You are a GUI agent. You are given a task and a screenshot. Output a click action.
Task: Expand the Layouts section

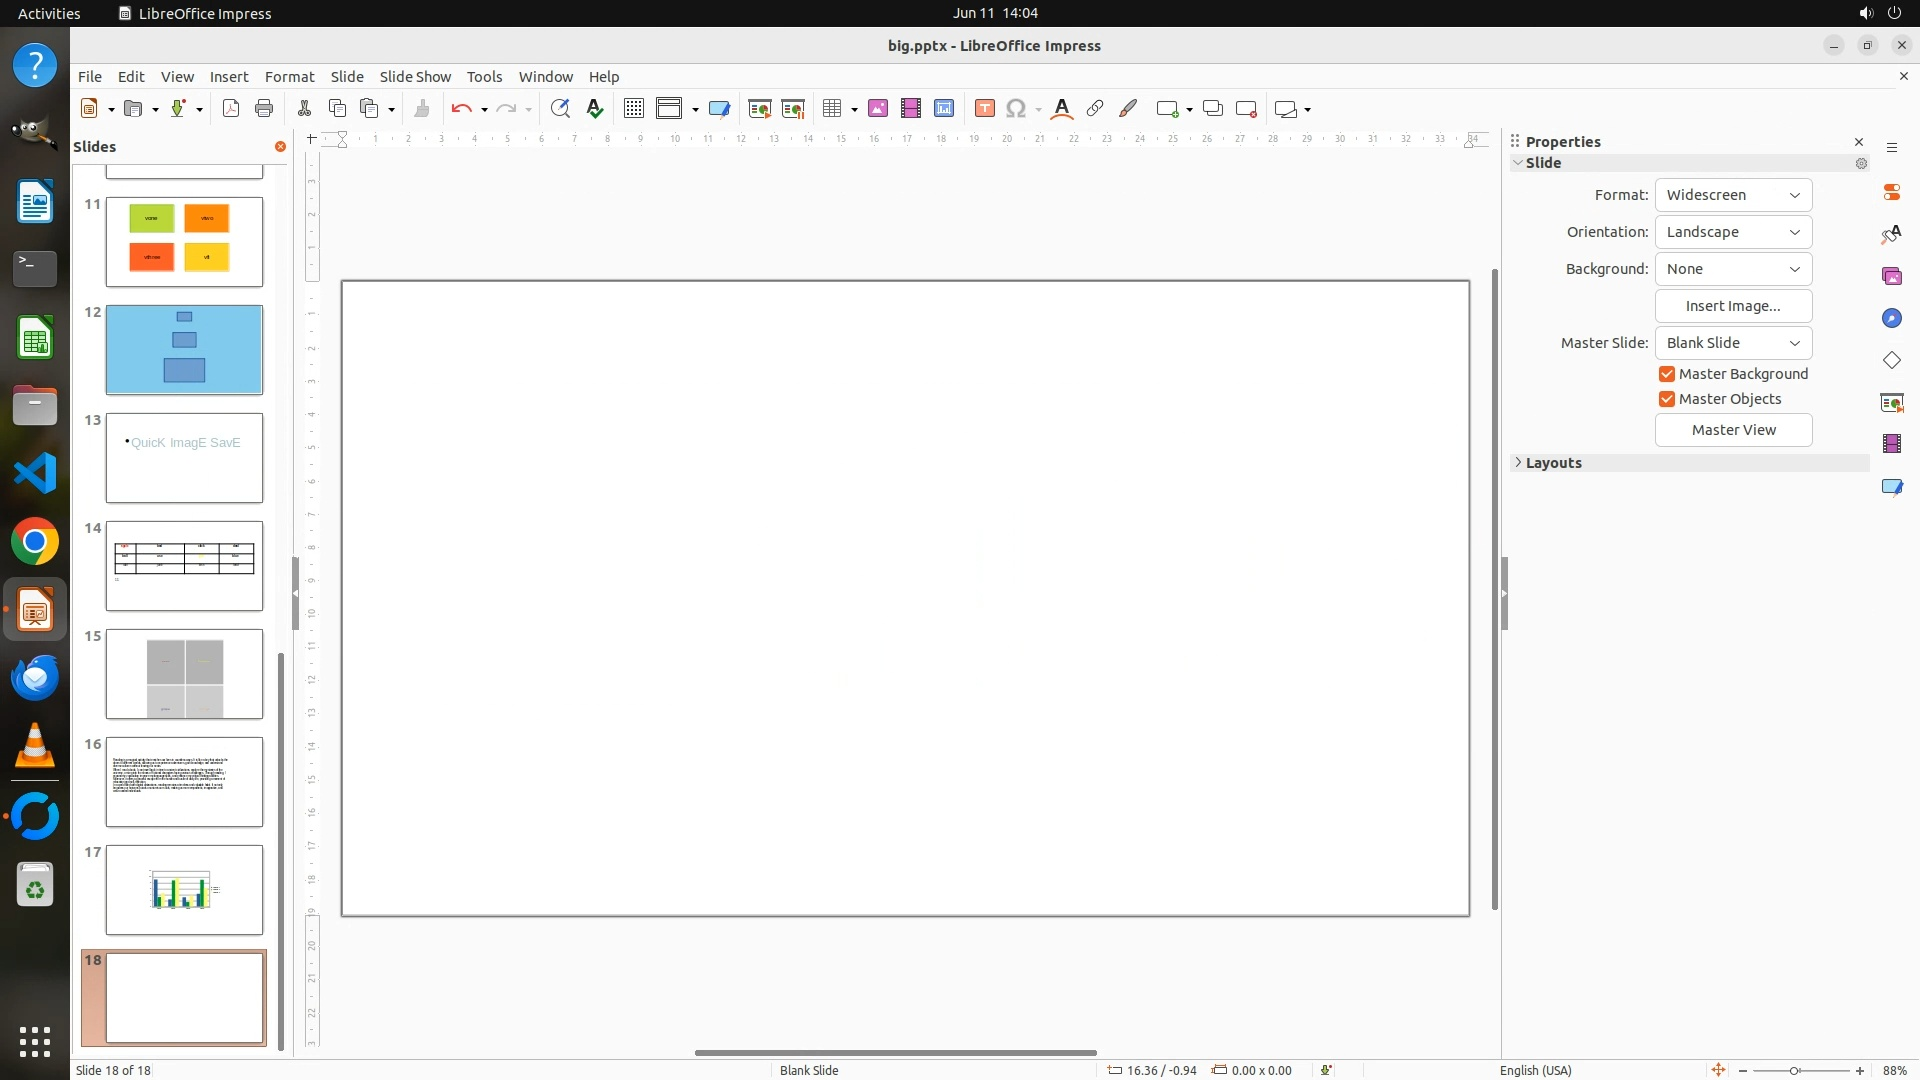pyautogui.click(x=1553, y=463)
